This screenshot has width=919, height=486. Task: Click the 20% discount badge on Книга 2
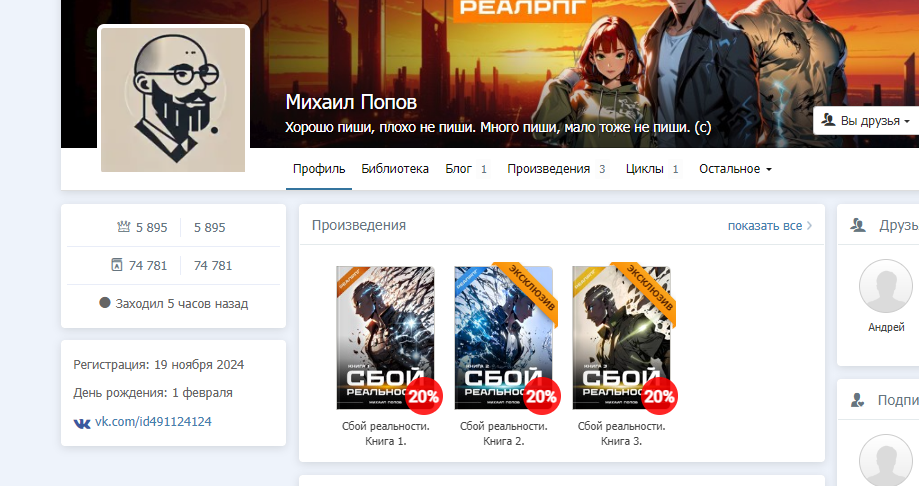[542, 397]
